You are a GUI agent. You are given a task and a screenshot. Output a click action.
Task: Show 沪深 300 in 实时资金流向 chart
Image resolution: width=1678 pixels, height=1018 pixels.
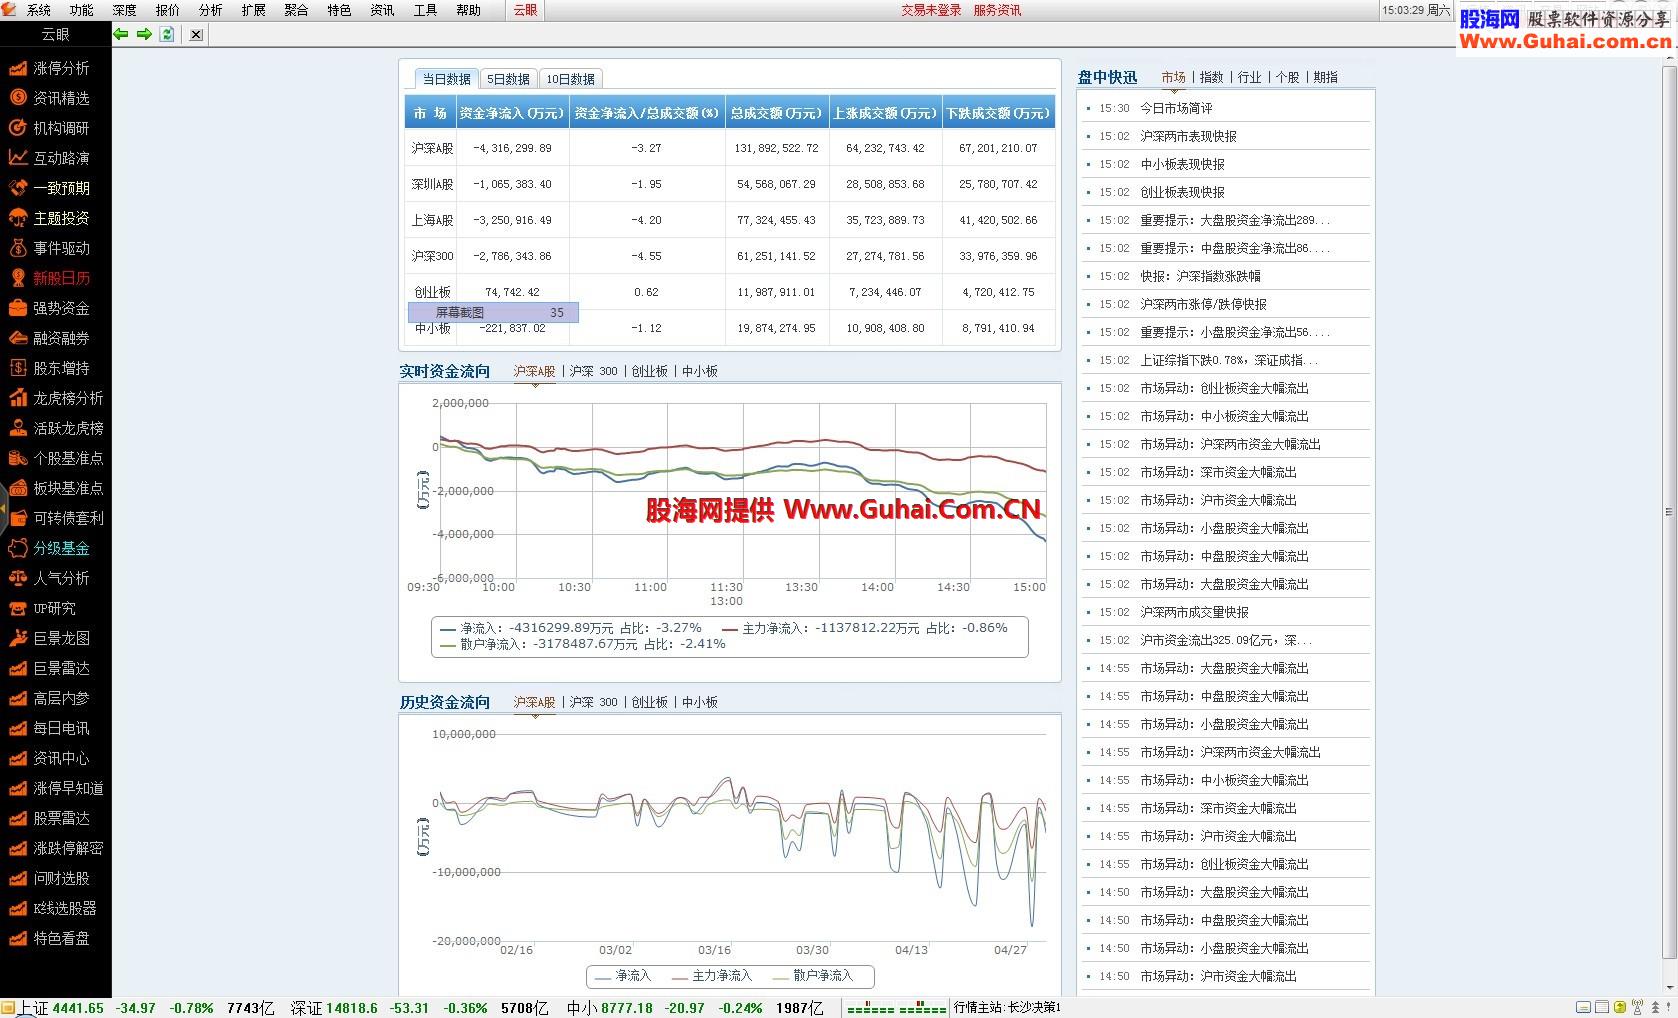[x=594, y=371]
